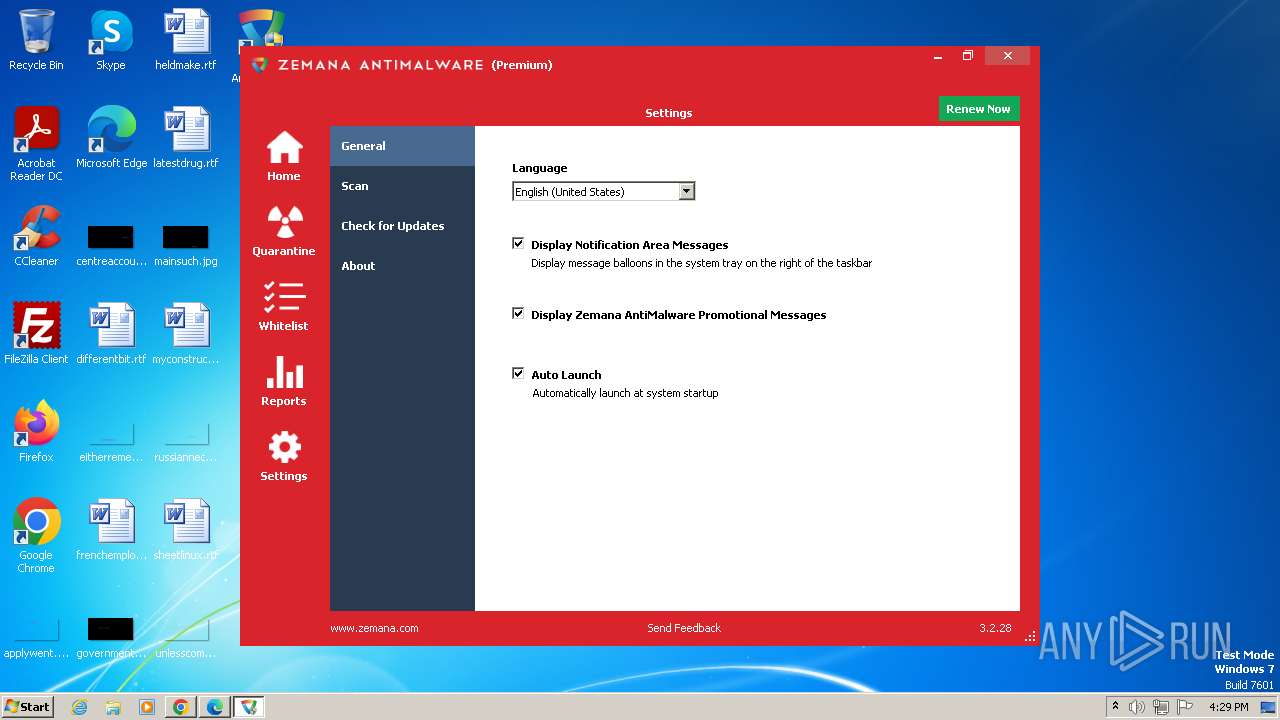Image resolution: width=1280 pixels, height=720 pixels.
Task: Open the Recycle Bin desktop icon
Action: coord(36,40)
